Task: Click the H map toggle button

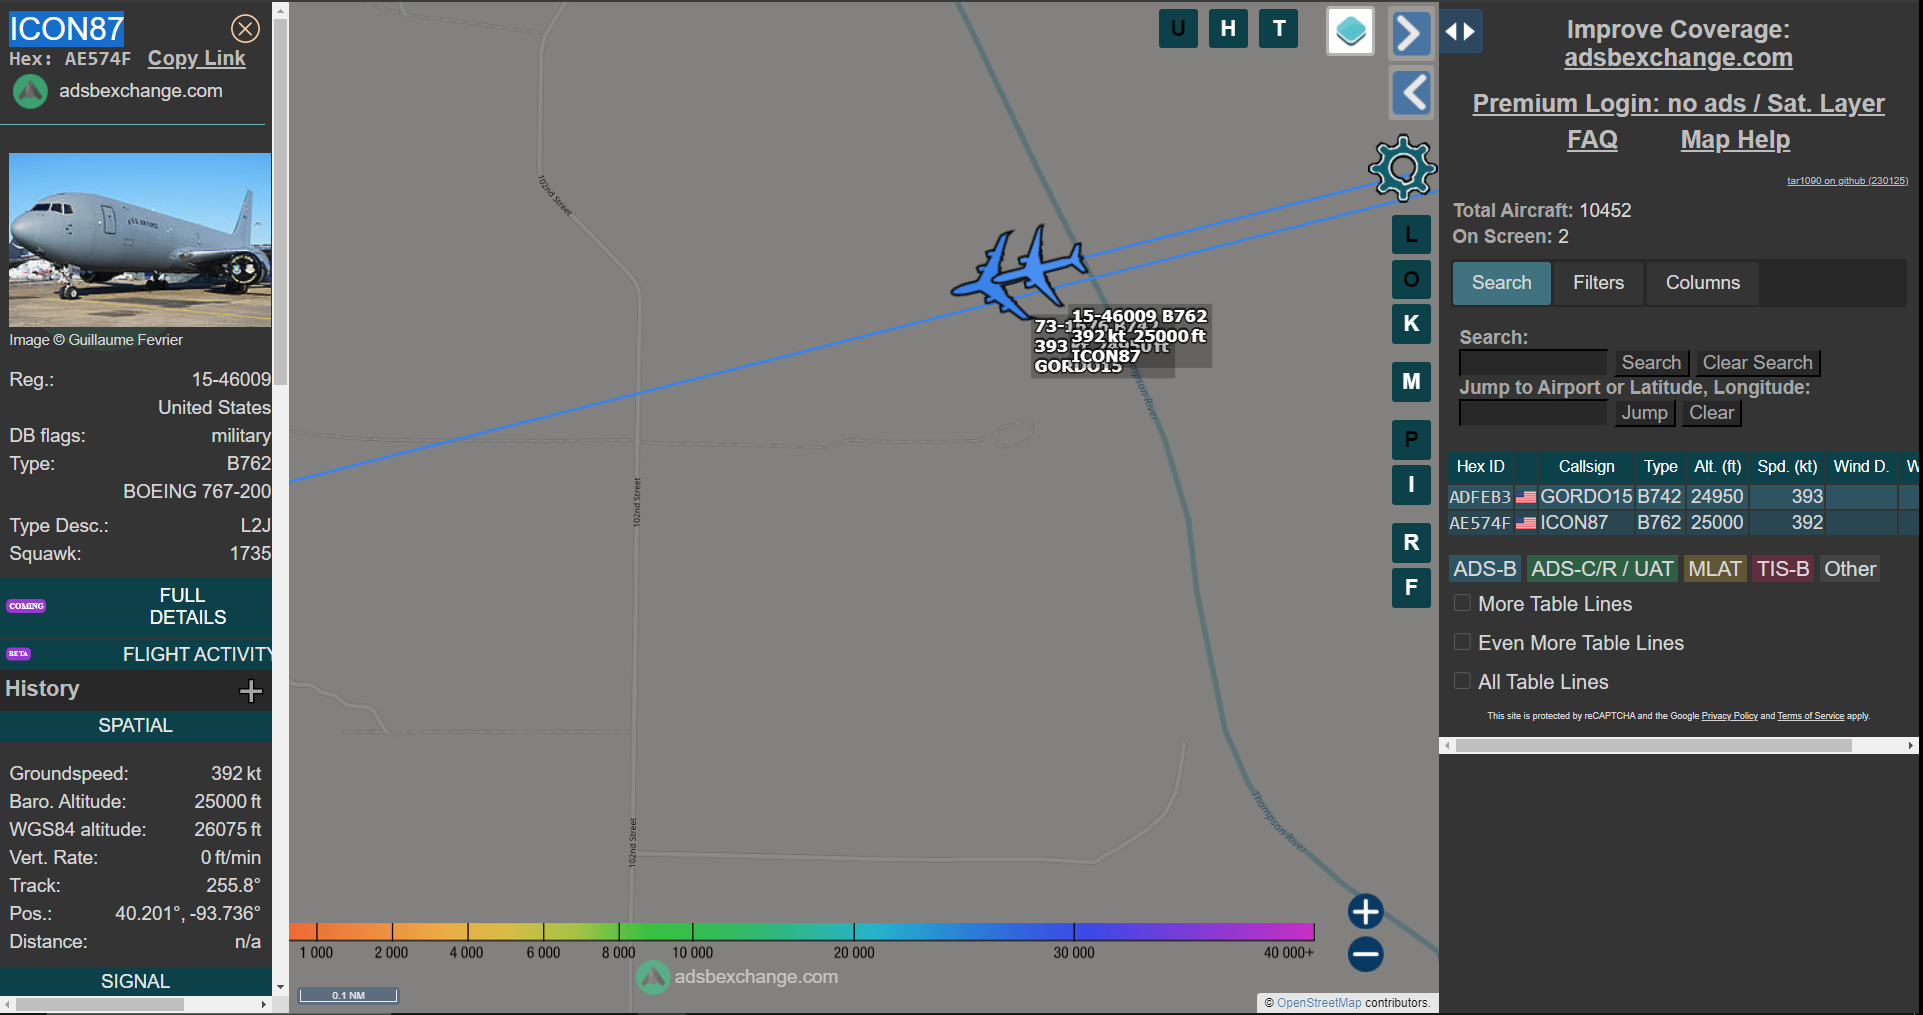Action: (x=1228, y=29)
